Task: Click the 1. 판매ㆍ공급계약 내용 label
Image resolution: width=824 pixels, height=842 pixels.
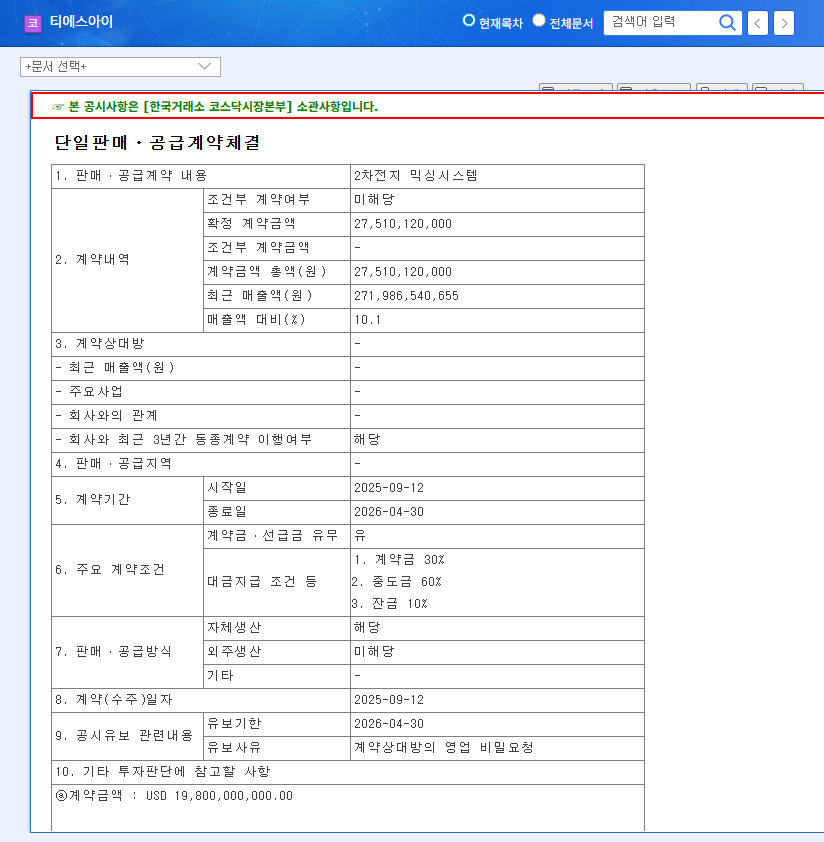Action: pos(131,176)
